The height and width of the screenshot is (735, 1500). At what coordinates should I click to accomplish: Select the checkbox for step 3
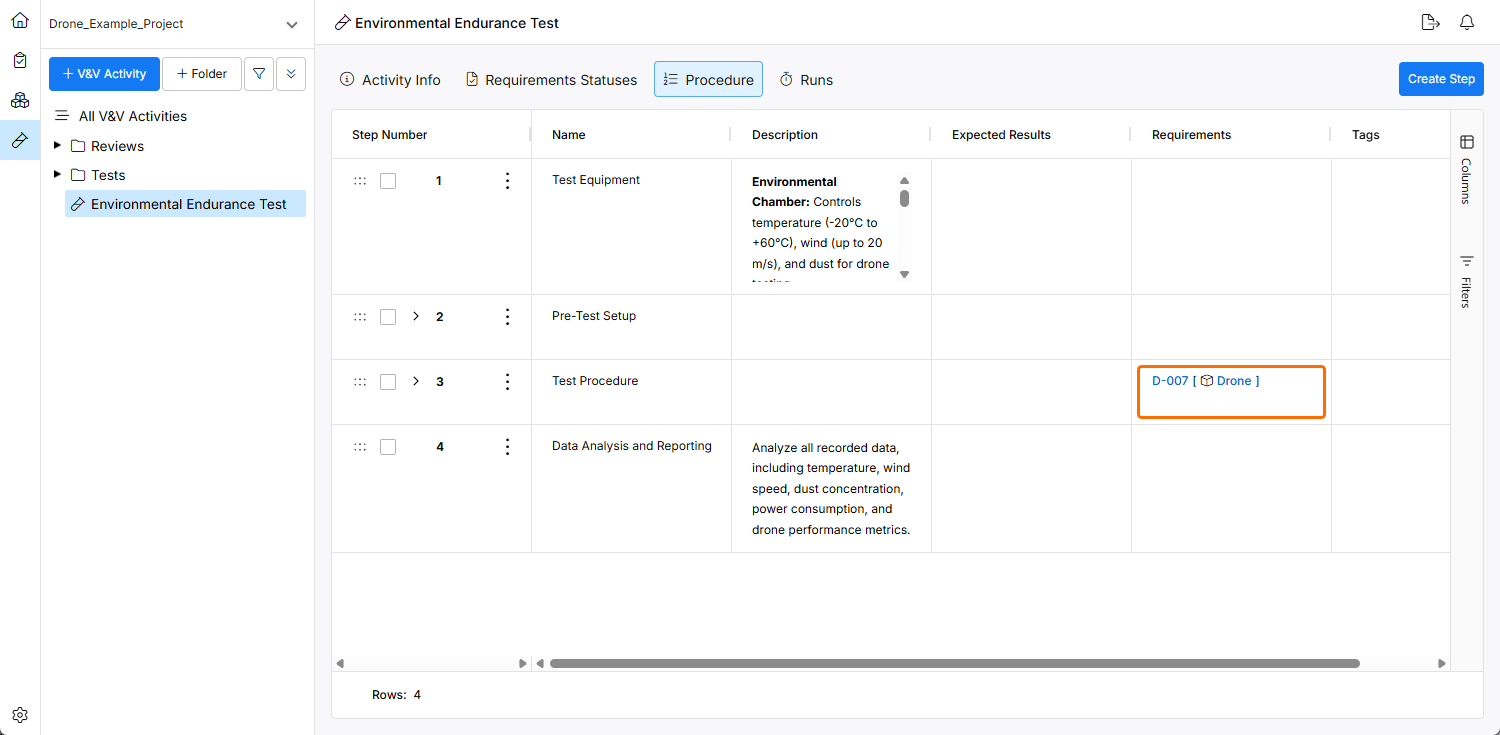[388, 382]
